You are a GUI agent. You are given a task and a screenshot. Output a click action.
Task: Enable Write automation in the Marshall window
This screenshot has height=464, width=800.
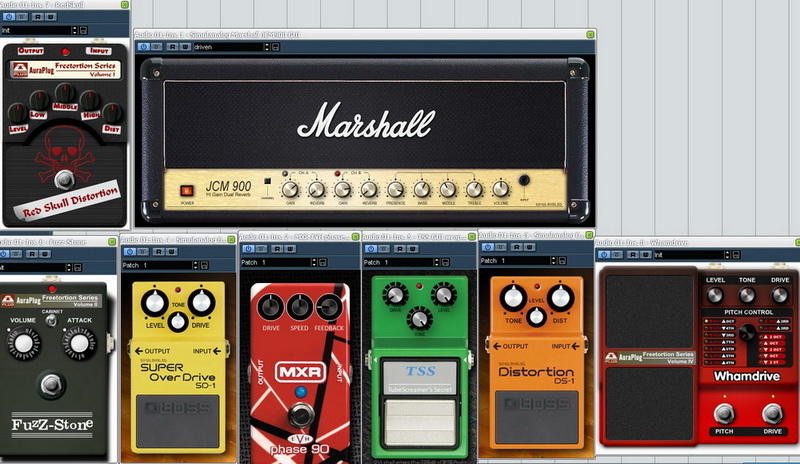click(185, 47)
